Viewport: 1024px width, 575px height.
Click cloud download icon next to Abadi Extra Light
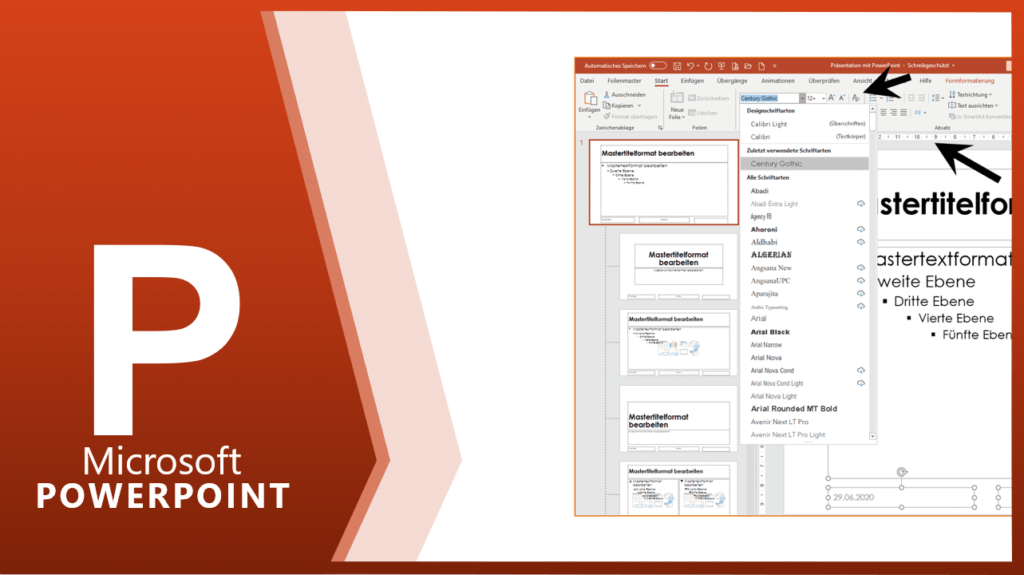point(861,204)
